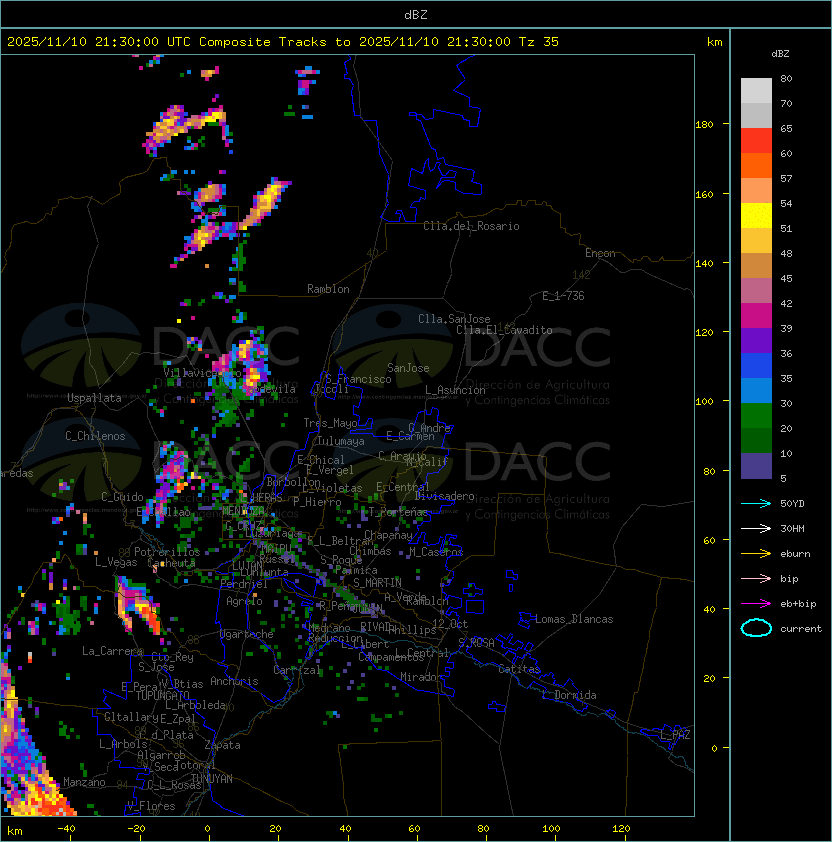Screen dimensions: 832x842
Task: Click the 'L_Vegas' map label
Action: click(116, 562)
